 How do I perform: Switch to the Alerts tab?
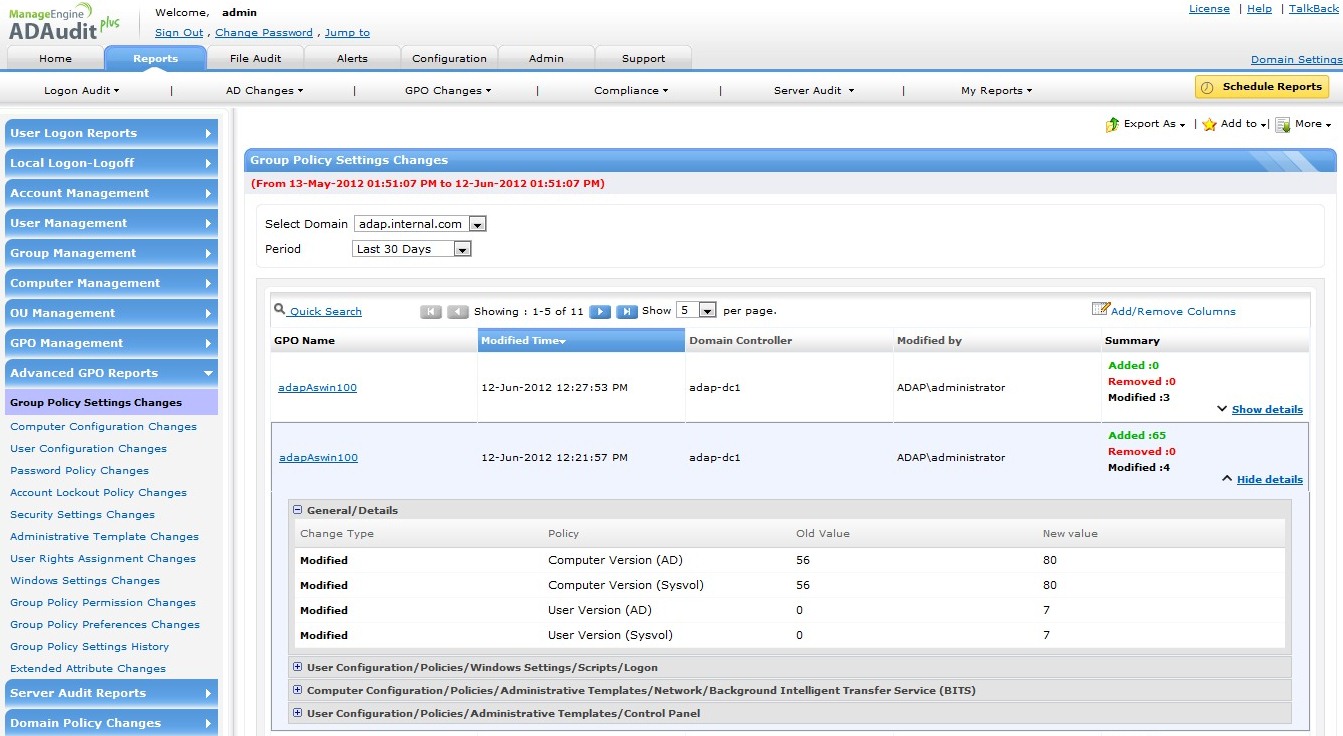click(352, 58)
